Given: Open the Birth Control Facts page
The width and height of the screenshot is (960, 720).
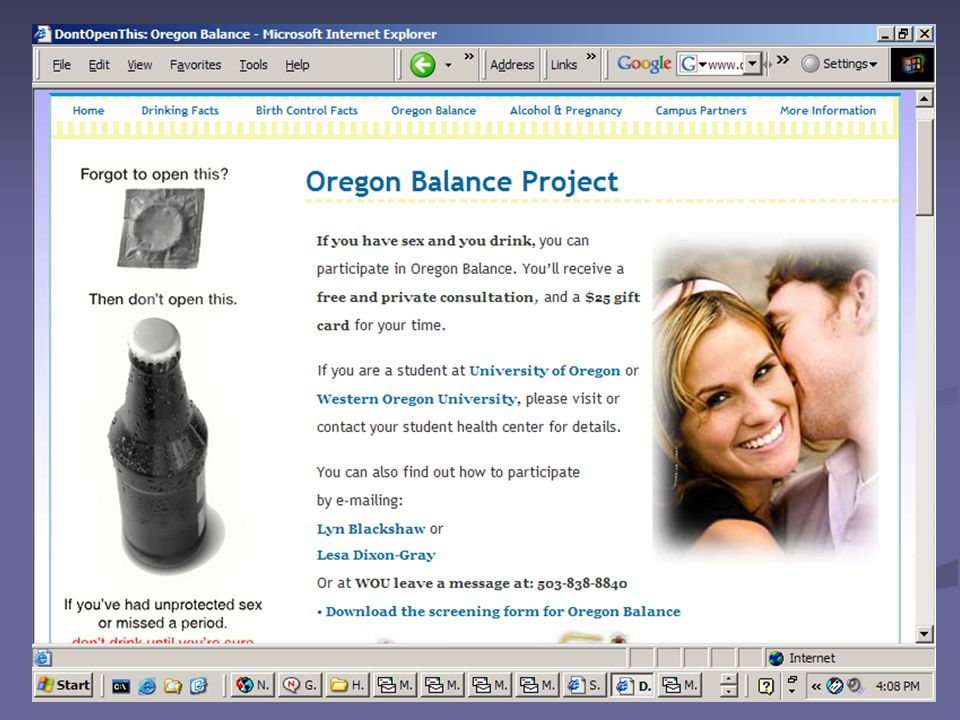Looking at the screenshot, I should (x=307, y=111).
